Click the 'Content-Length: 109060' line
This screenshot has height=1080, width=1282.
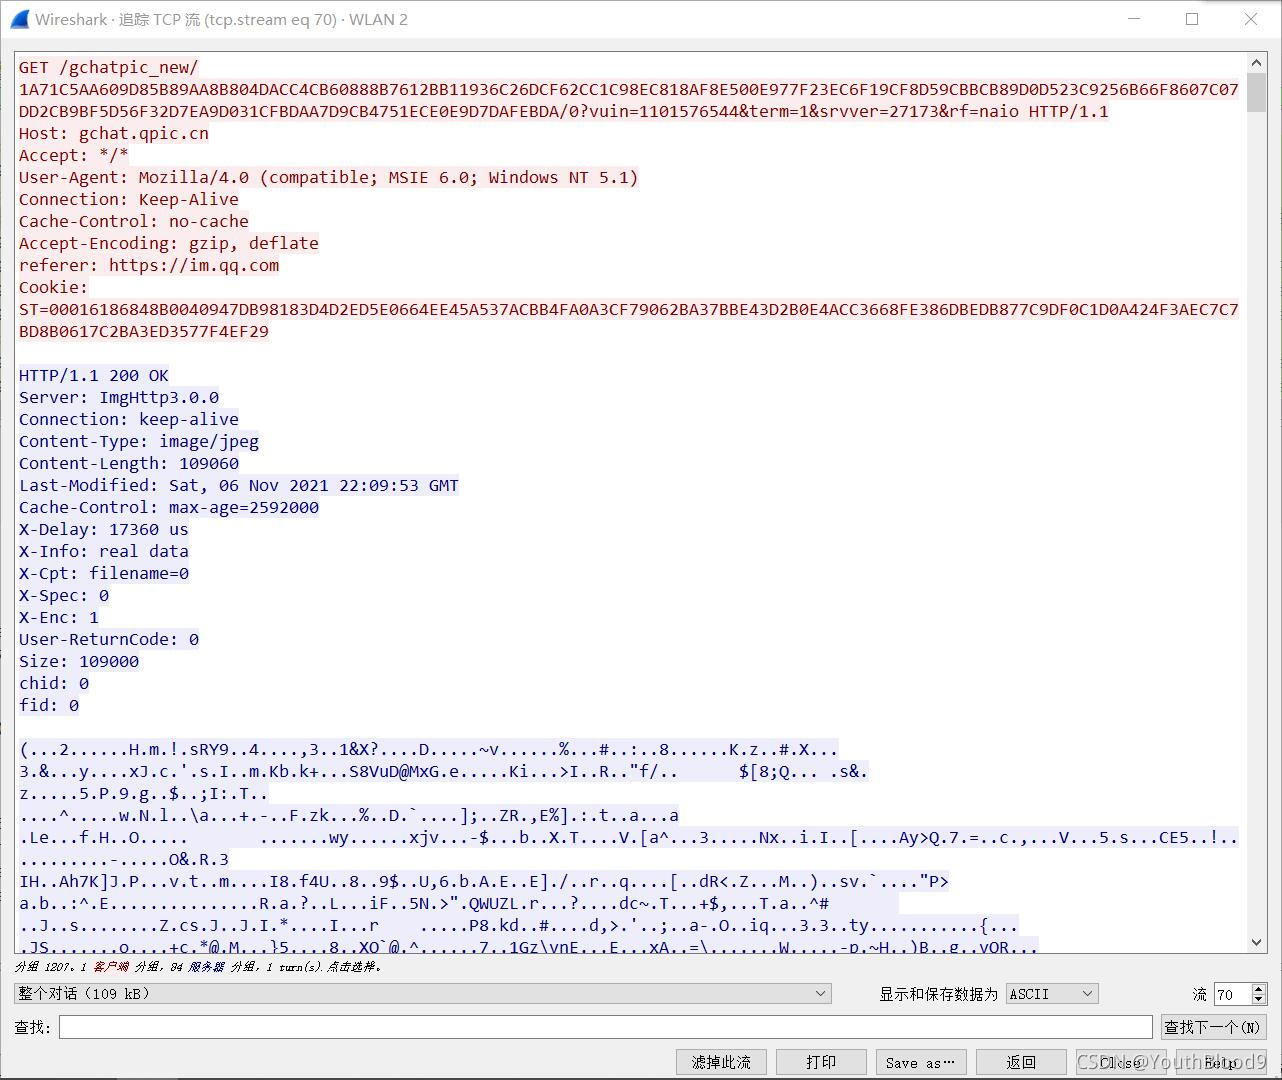coord(129,463)
